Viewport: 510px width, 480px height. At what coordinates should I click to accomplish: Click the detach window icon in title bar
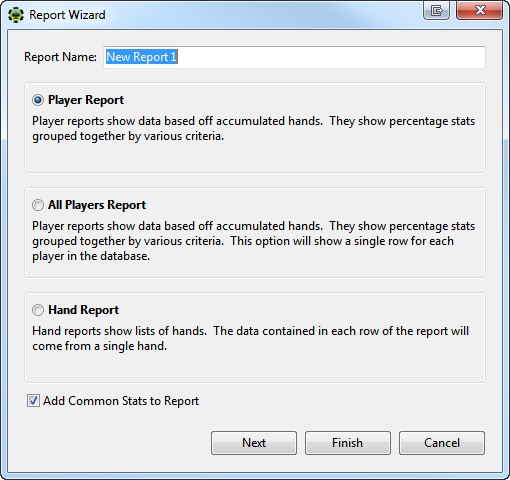coord(436,10)
